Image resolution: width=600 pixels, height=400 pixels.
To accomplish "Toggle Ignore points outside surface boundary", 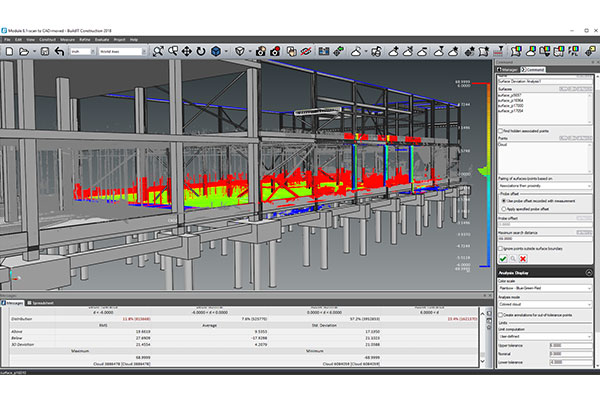I will click(x=500, y=246).
